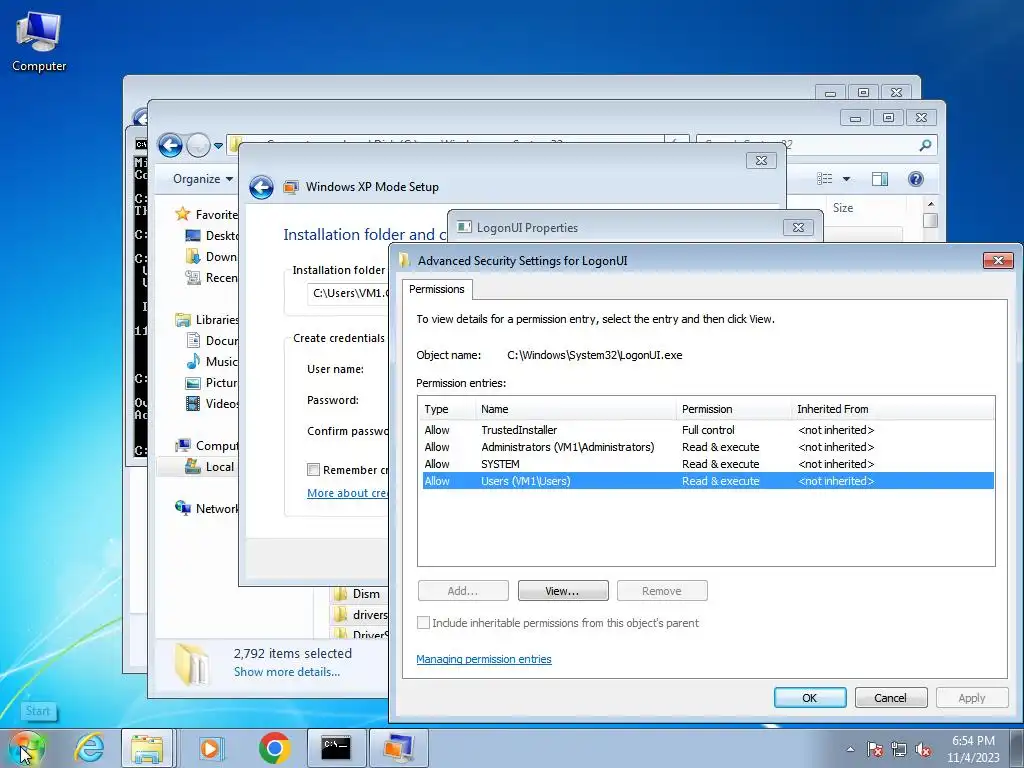
Task: Select SYSTEM permission entry
Action: 708,464
